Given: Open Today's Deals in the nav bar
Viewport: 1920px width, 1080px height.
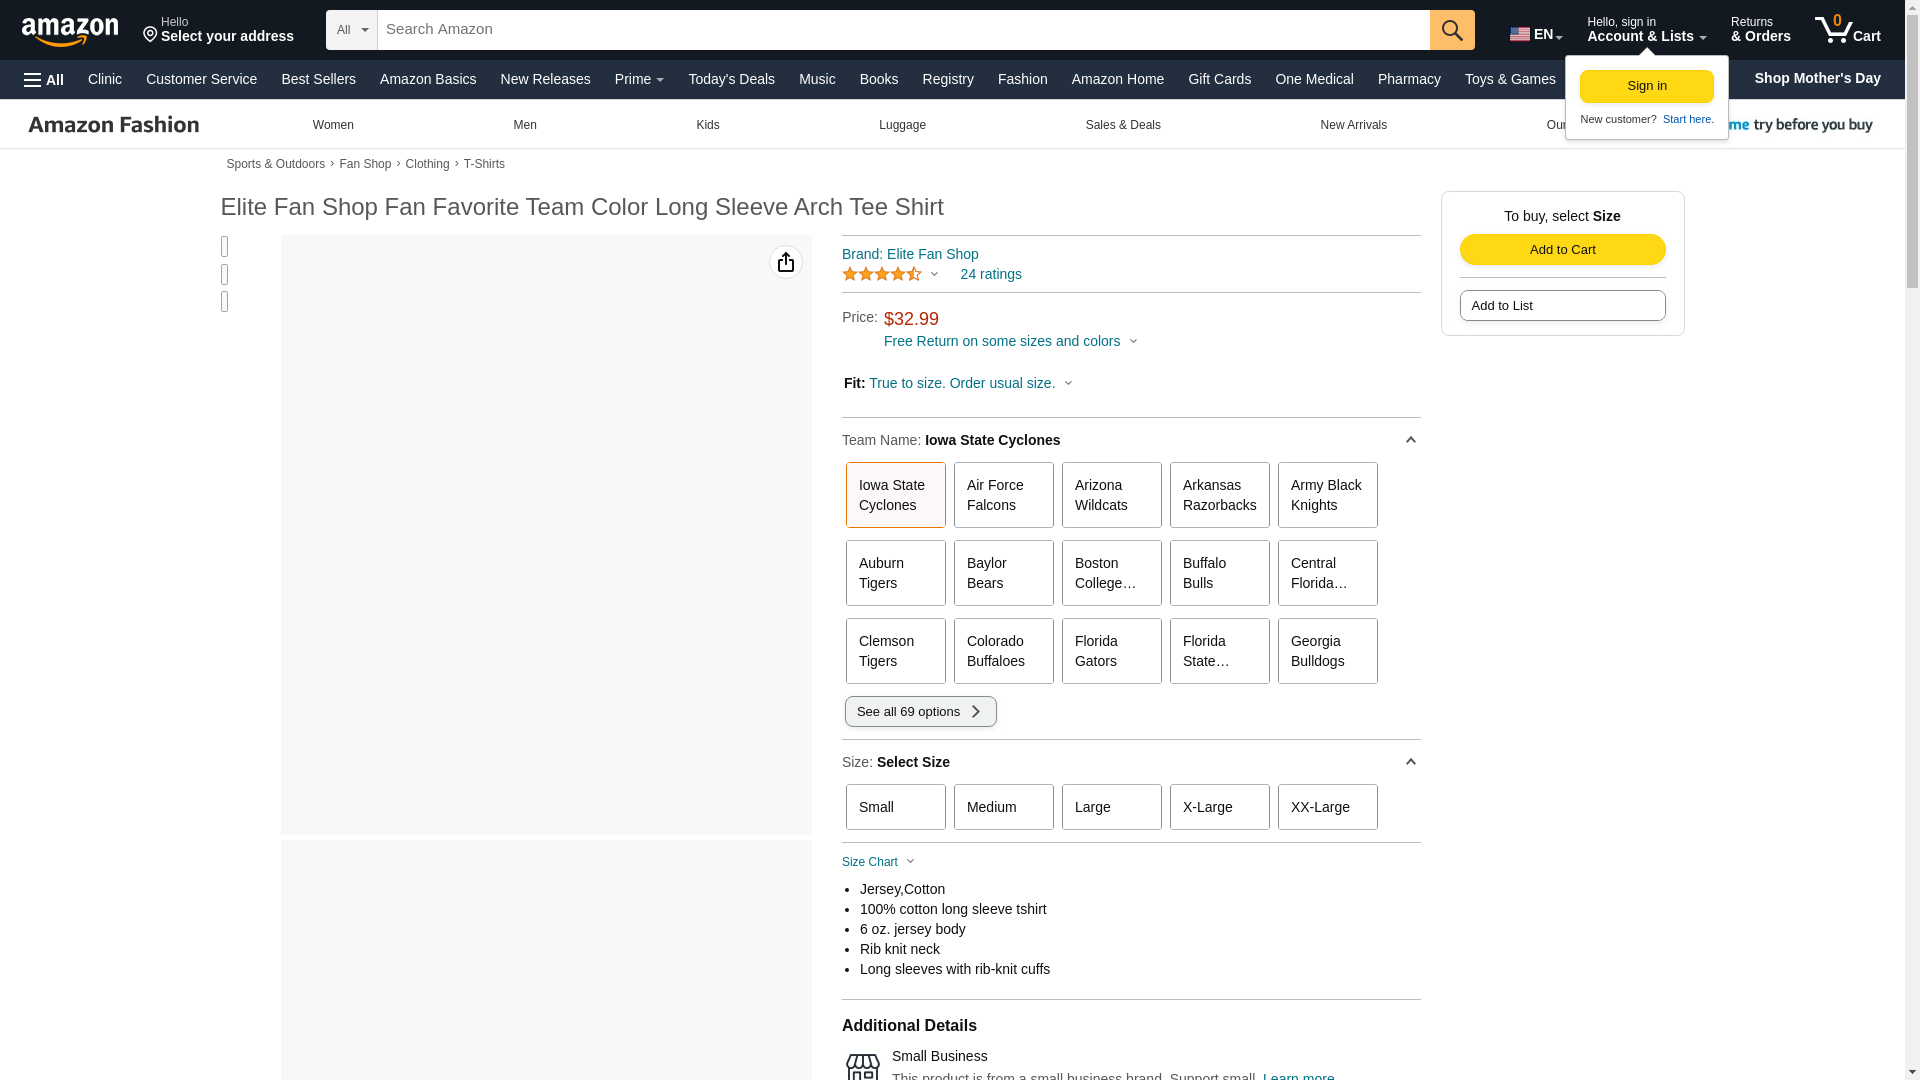Looking at the screenshot, I should pyautogui.click(x=731, y=79).
